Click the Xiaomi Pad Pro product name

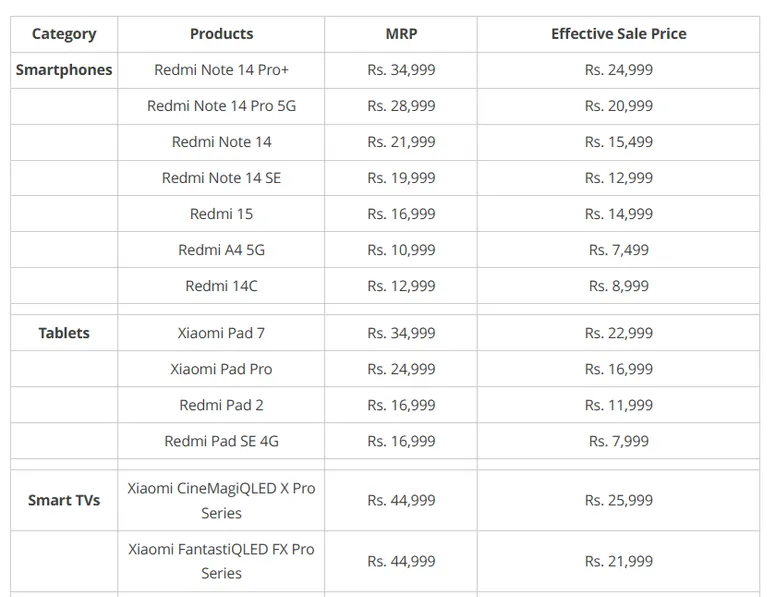[221, 369]
